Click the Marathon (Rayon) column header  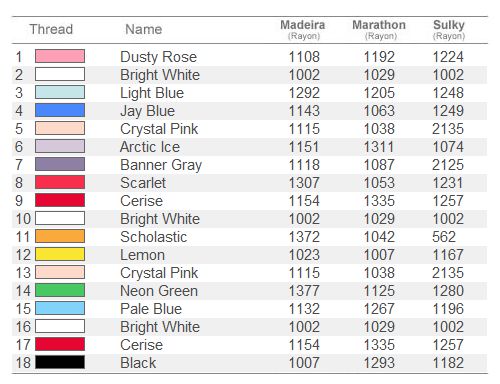(379, 30)
